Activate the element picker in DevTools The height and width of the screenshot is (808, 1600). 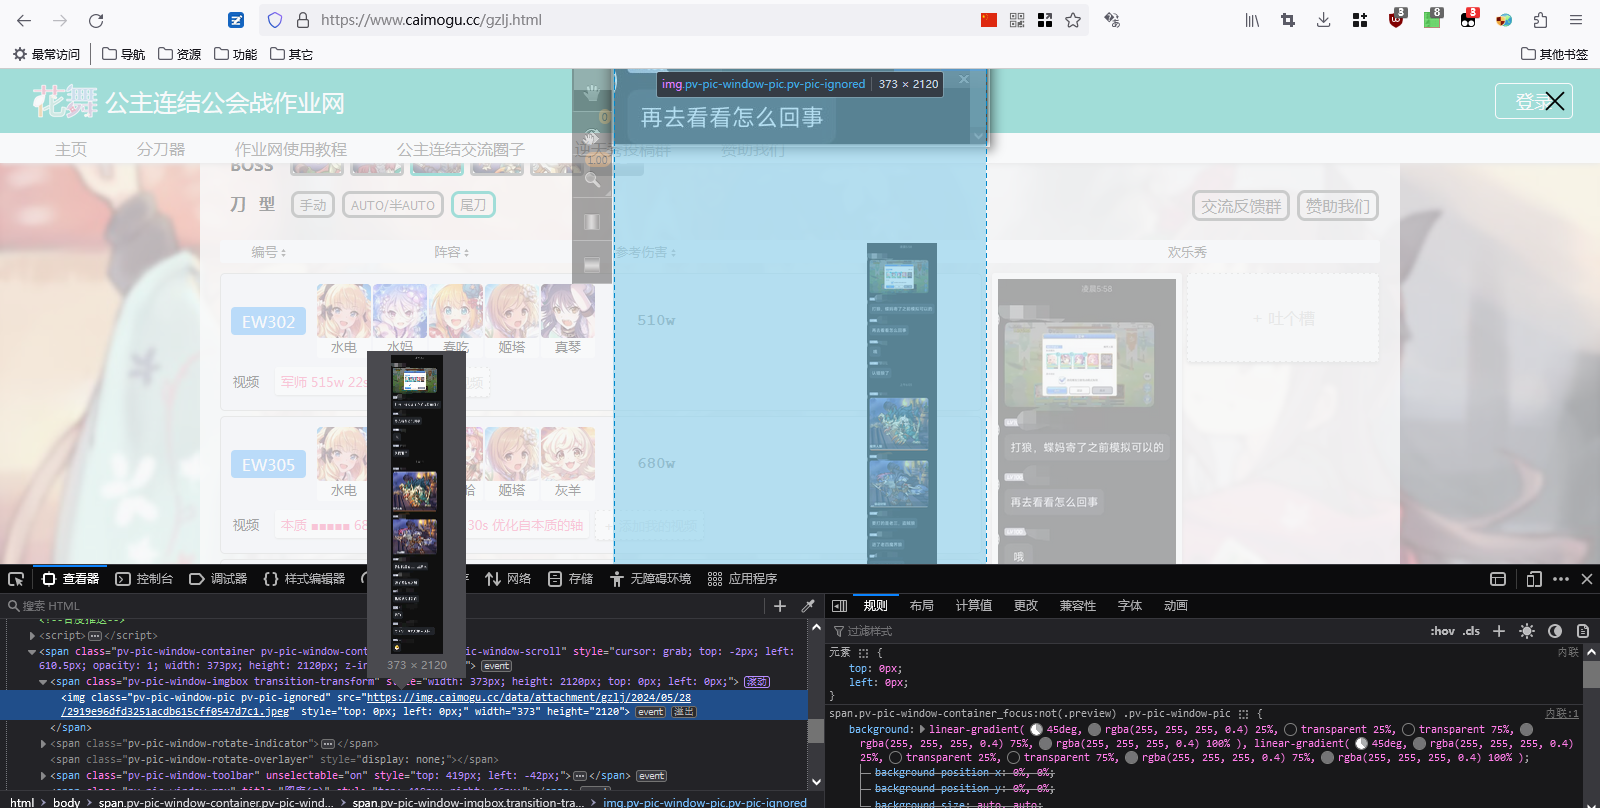point(16,579)
